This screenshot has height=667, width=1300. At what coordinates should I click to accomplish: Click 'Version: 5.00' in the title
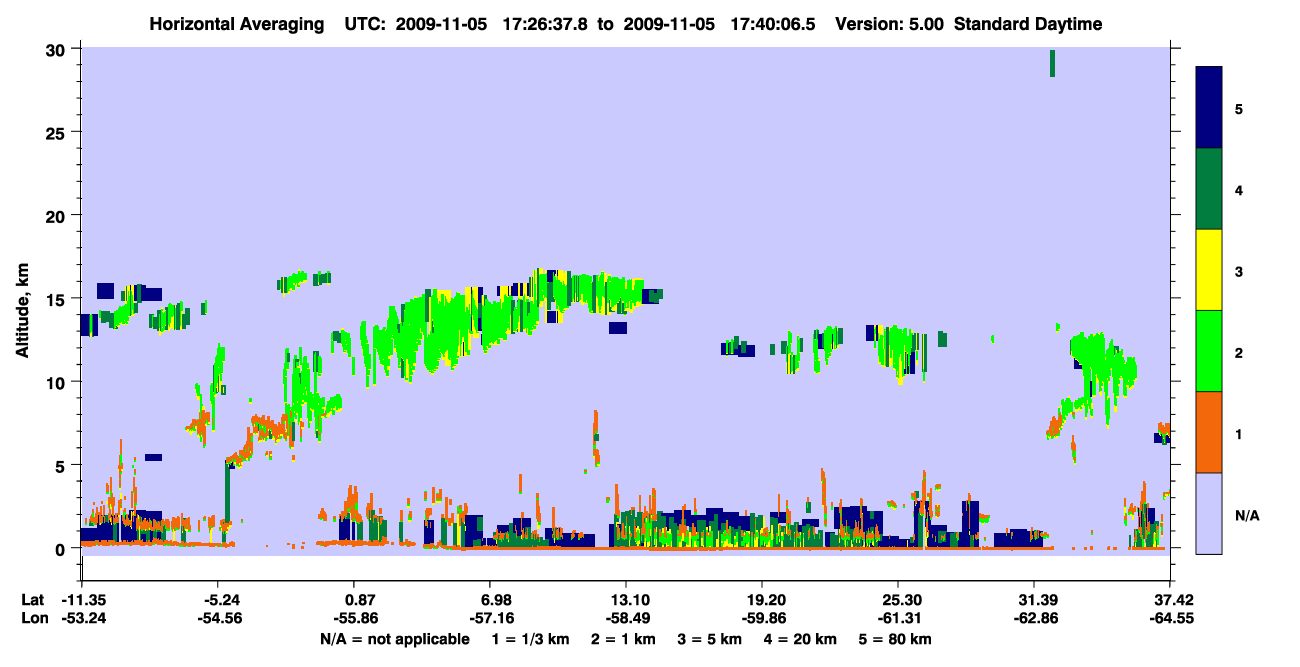(x=892, y=24)
